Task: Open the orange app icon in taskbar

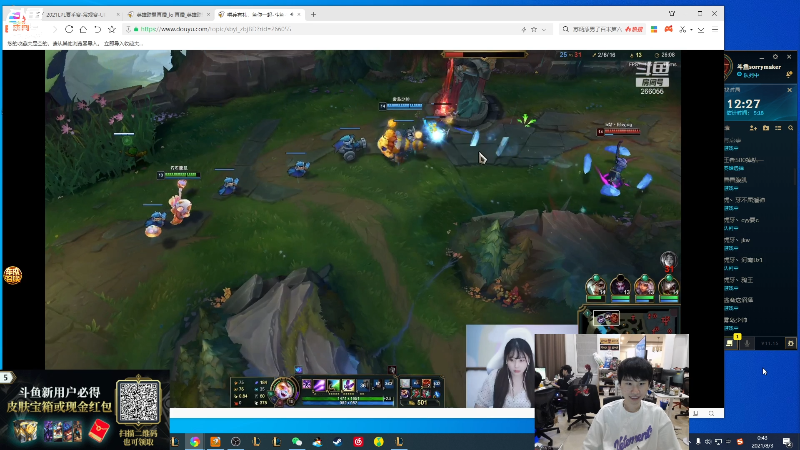Action: [x=215, y=441]
